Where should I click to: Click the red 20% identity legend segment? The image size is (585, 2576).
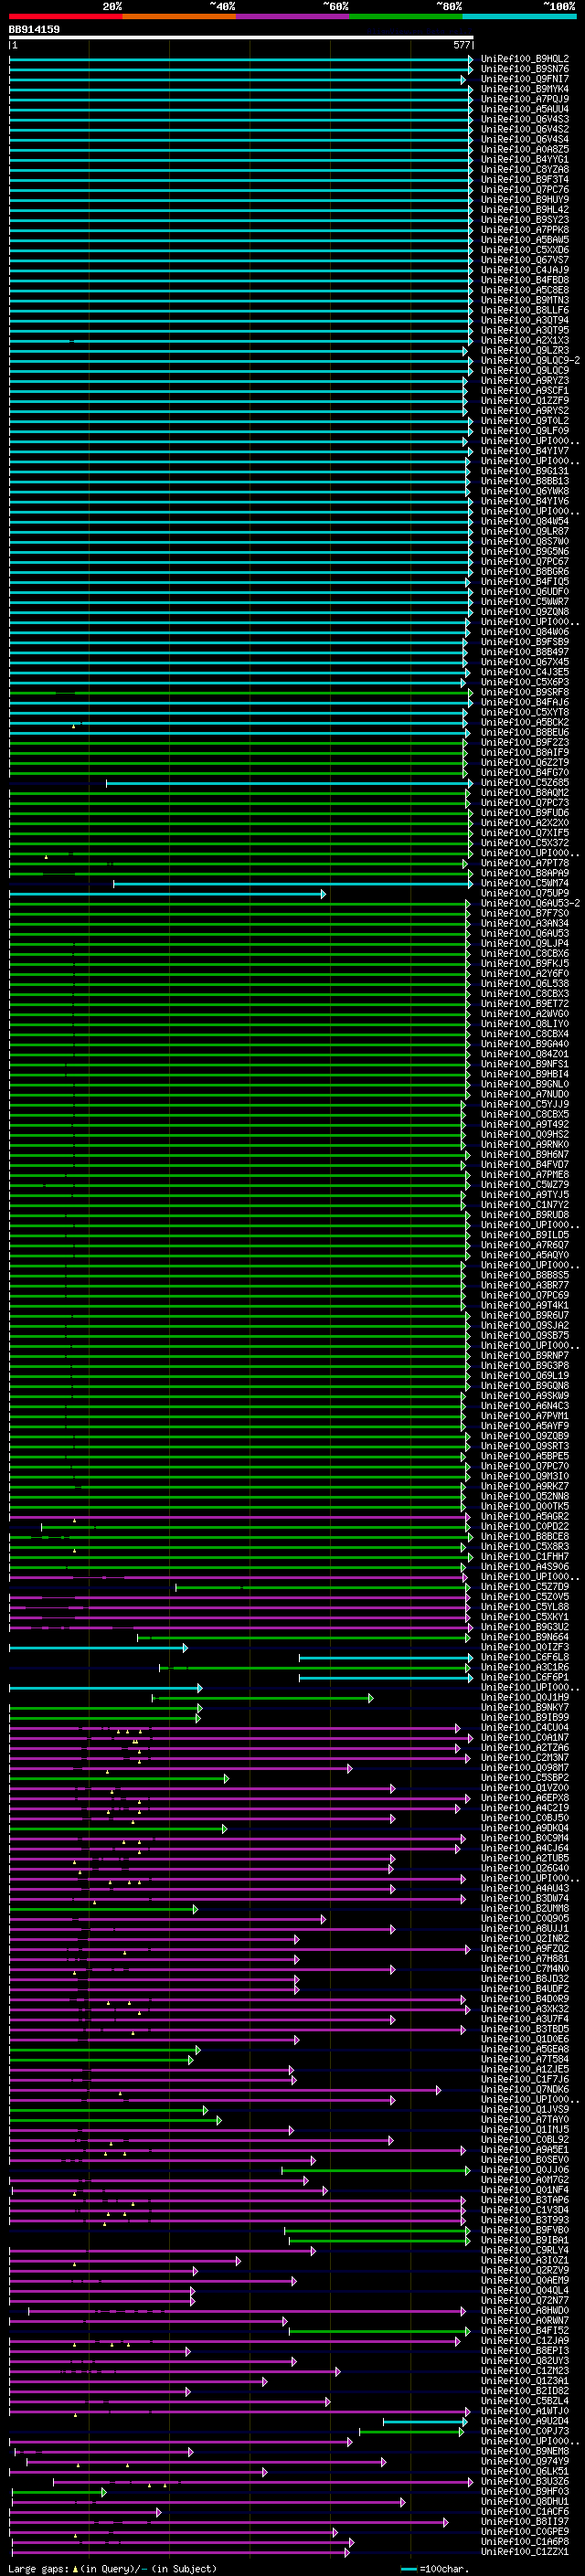pos(66,16)
